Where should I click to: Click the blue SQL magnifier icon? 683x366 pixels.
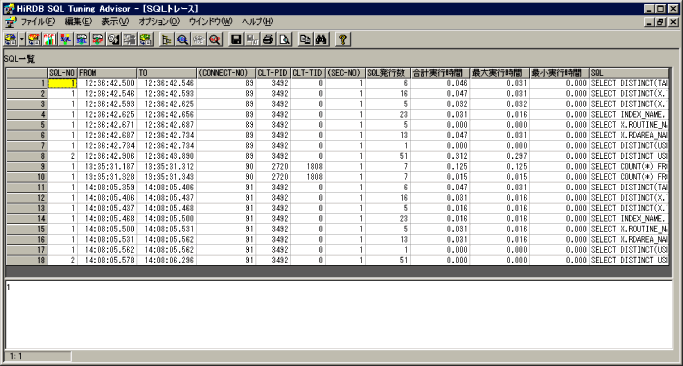coord(183,40)
